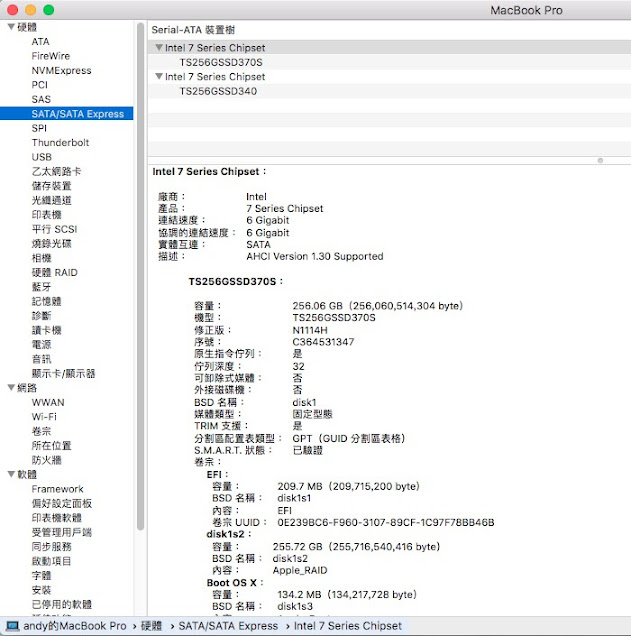
Task: Open FireWire in the sidebar
Action: 51,56
